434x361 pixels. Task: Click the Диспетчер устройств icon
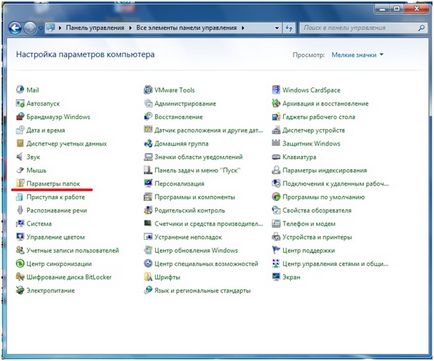click(x=276, y=130)
